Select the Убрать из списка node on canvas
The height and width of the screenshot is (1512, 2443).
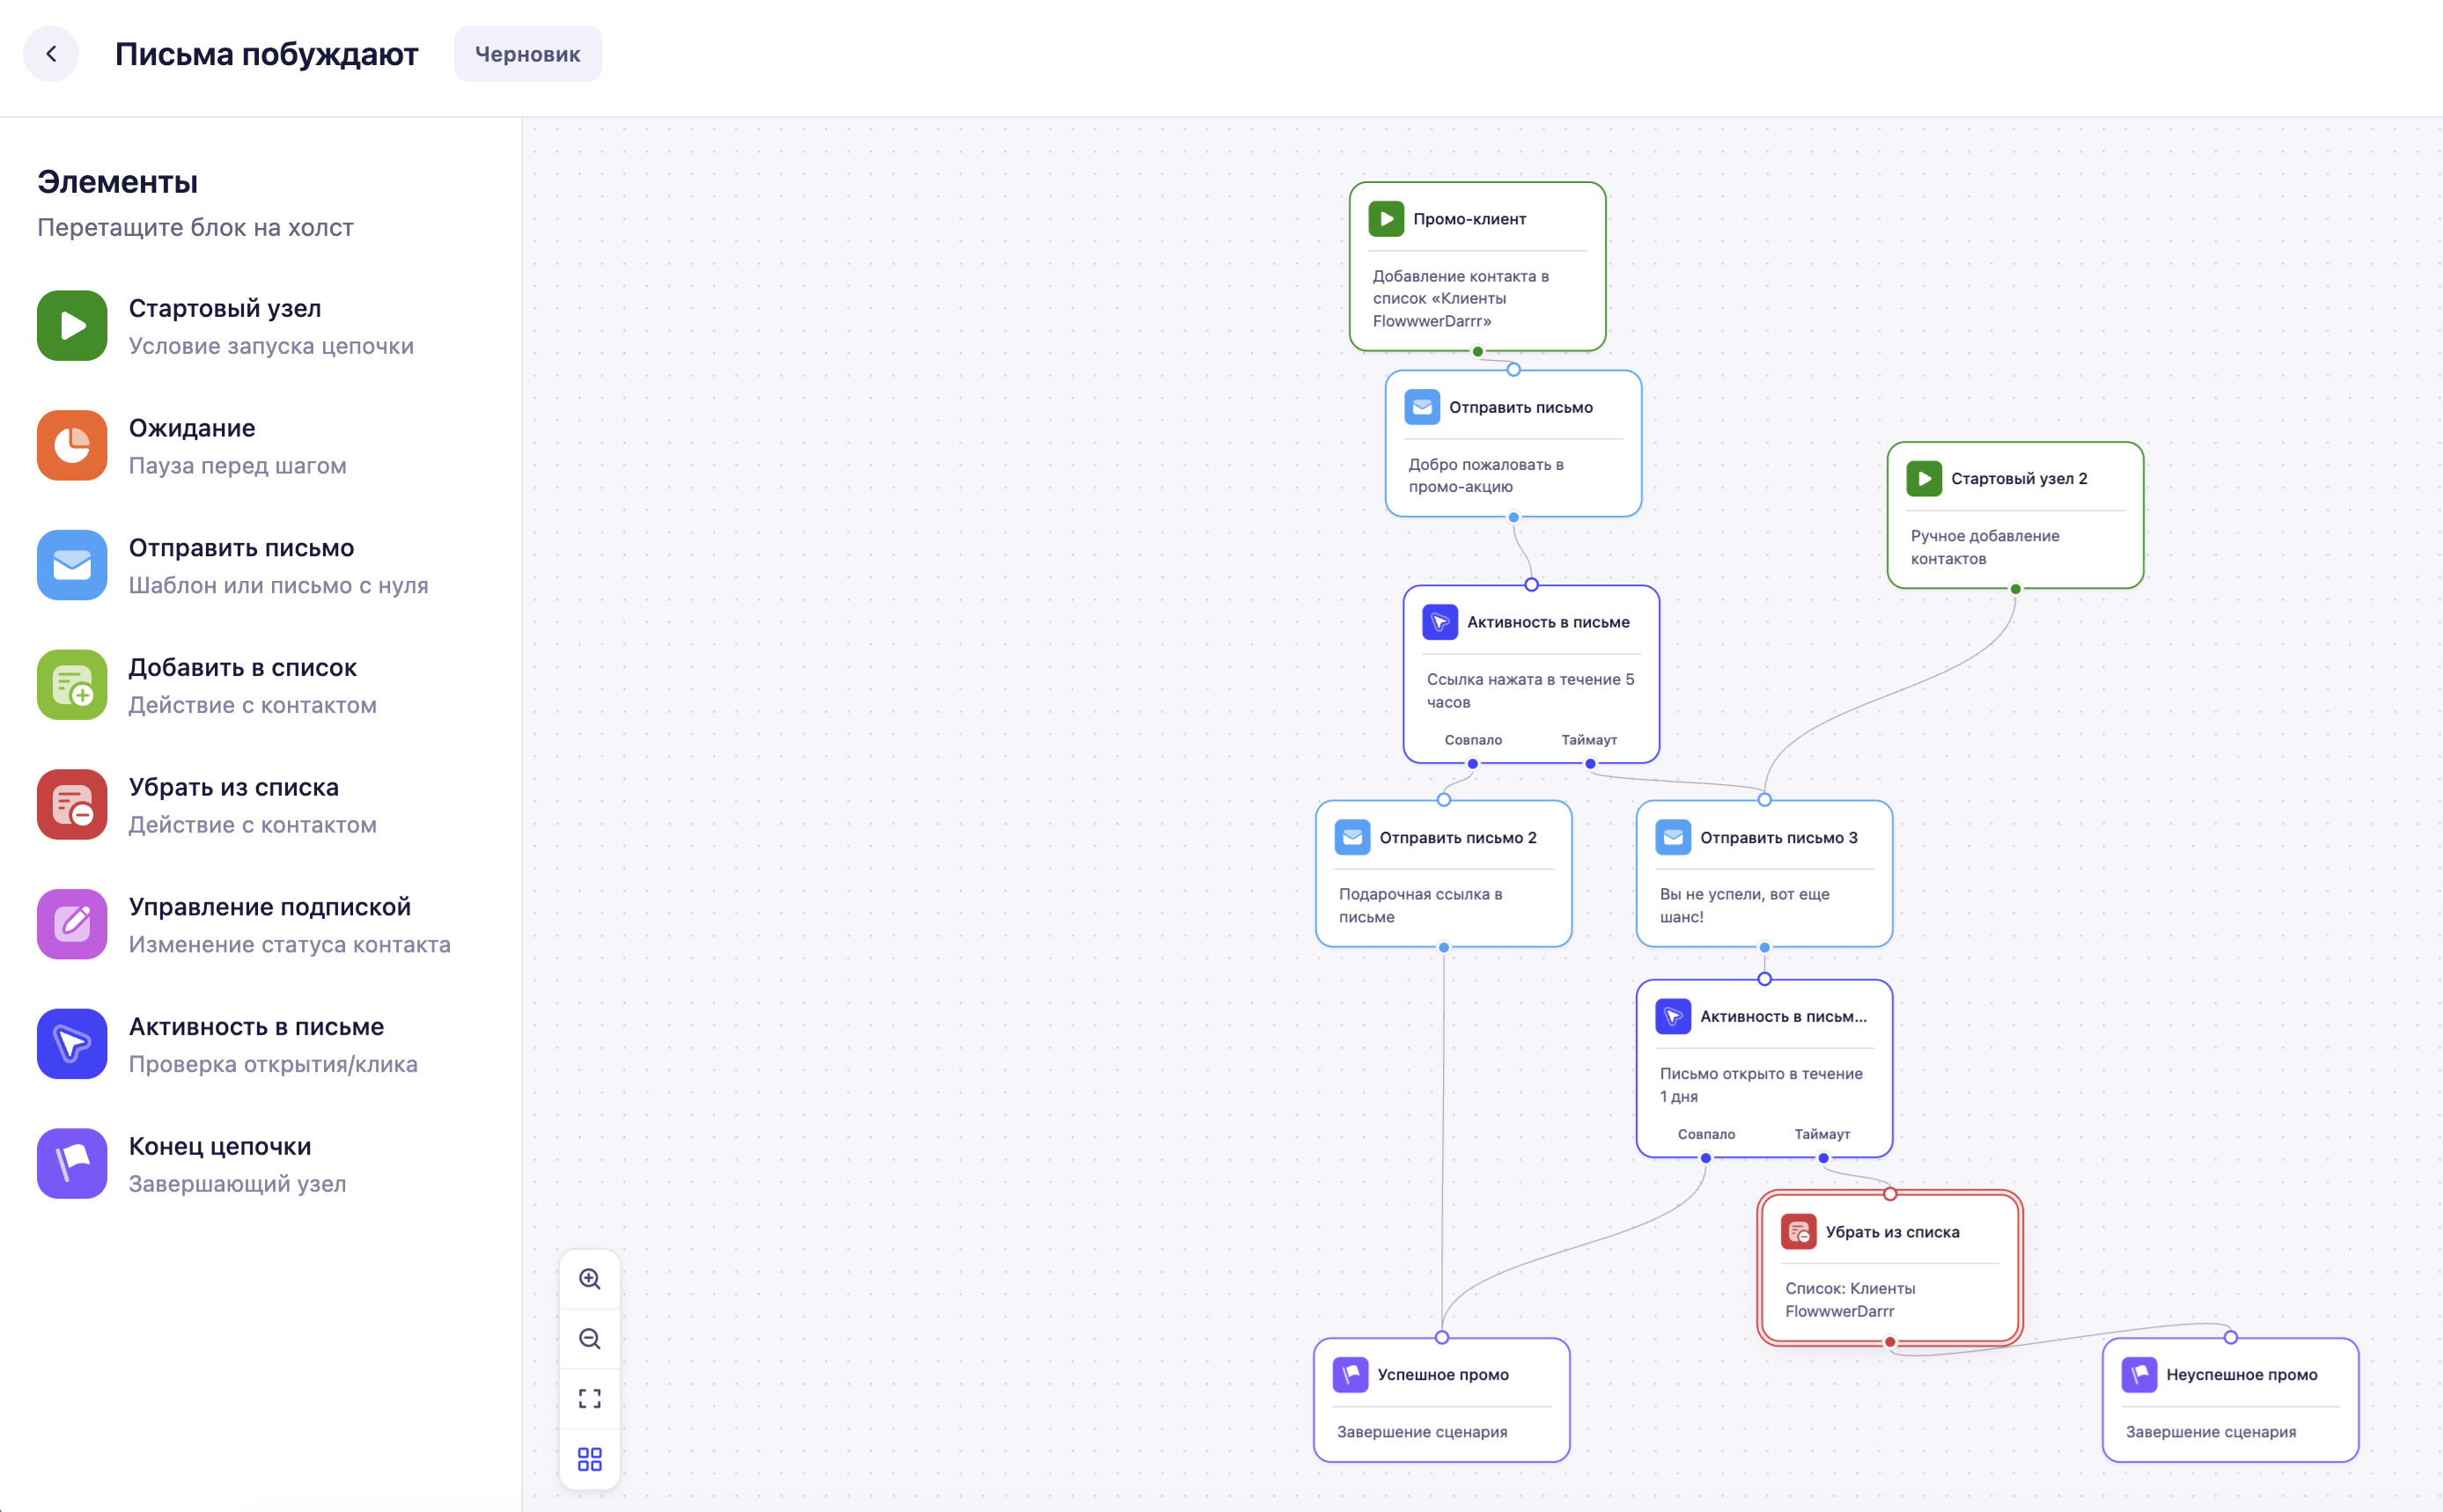[1890, 1268]
